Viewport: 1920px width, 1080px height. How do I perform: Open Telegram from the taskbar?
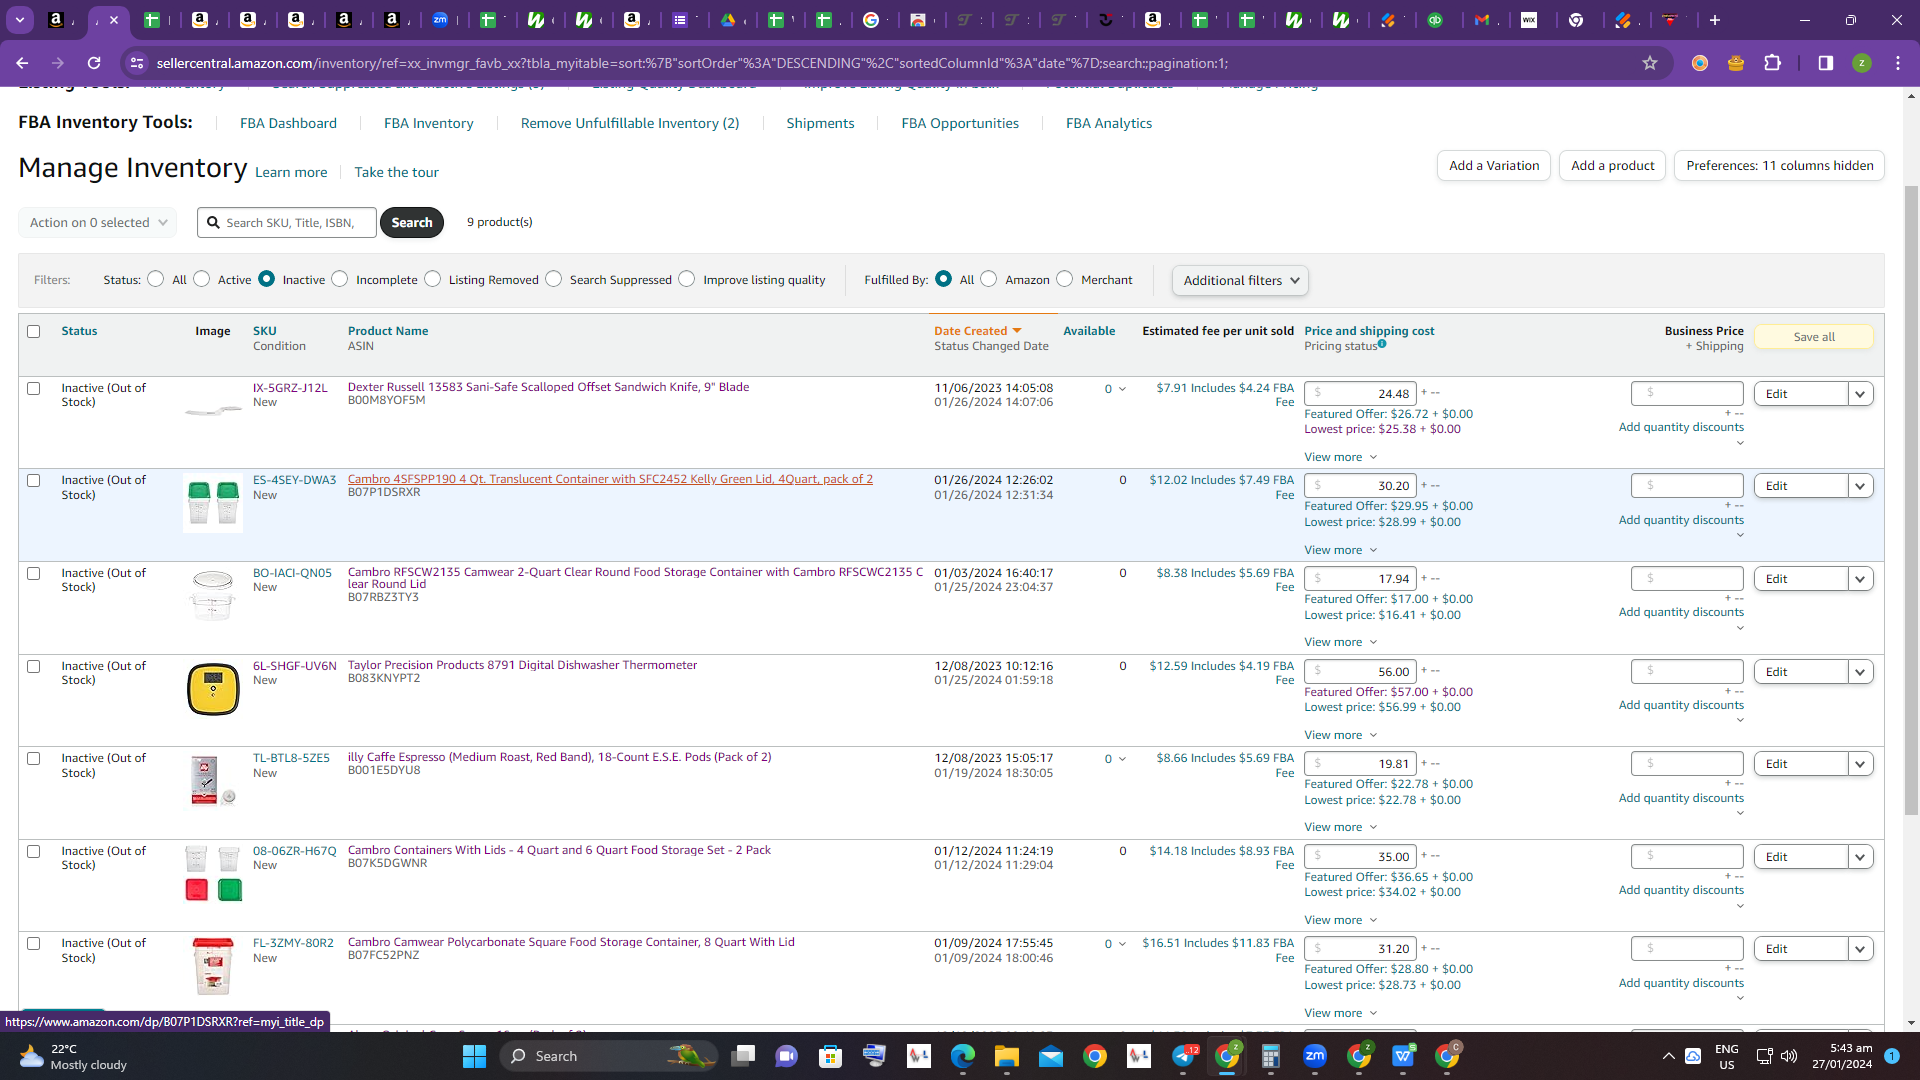pyautogui.click(x=1184, y=1056)
